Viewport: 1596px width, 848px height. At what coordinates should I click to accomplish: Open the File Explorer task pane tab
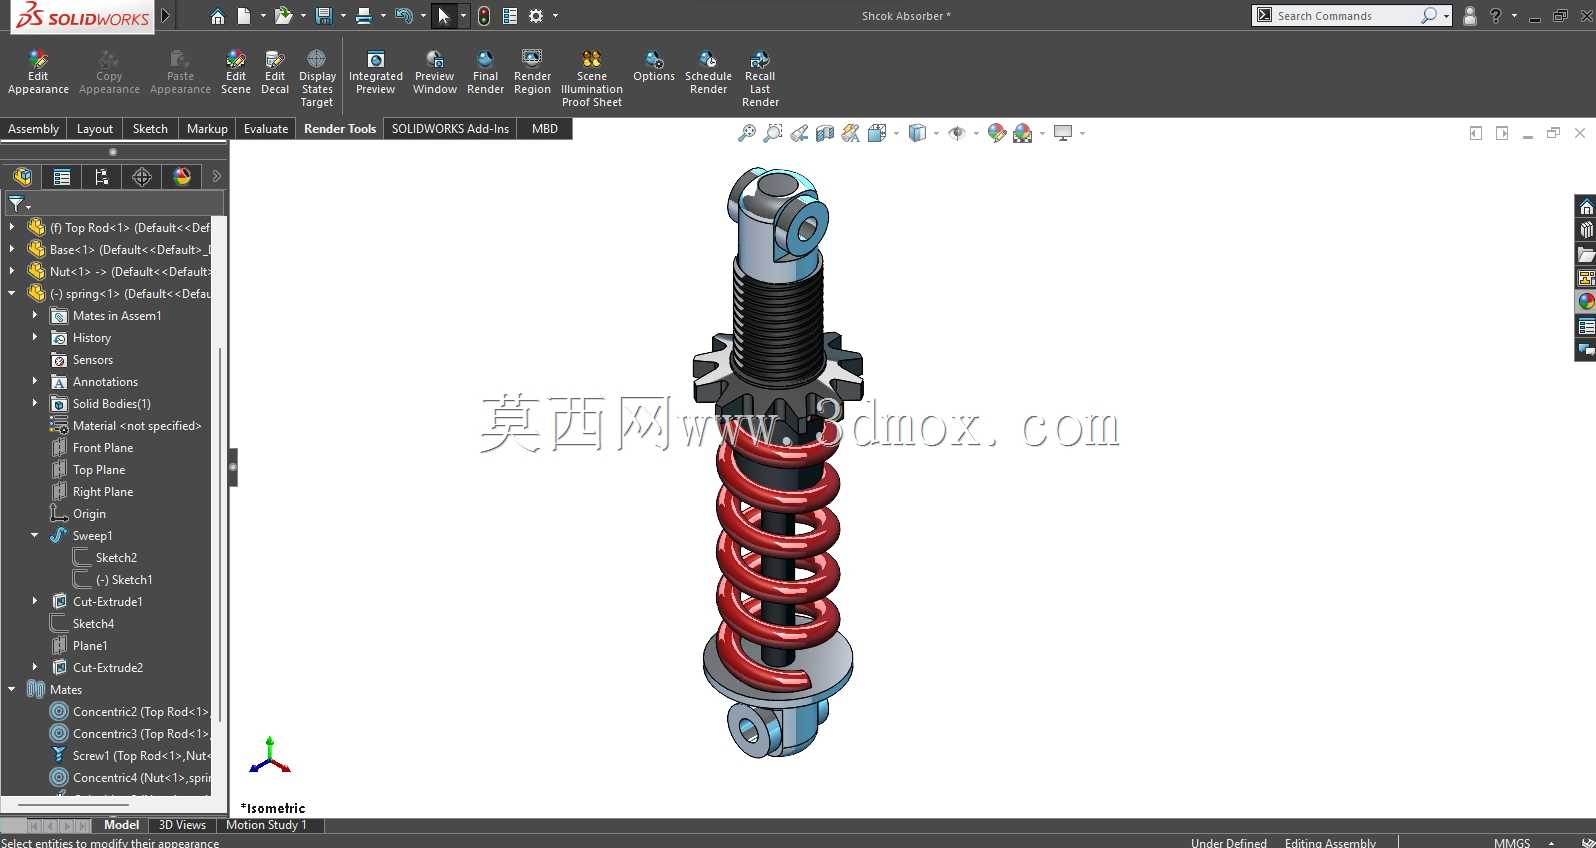tap(1586, 254)
